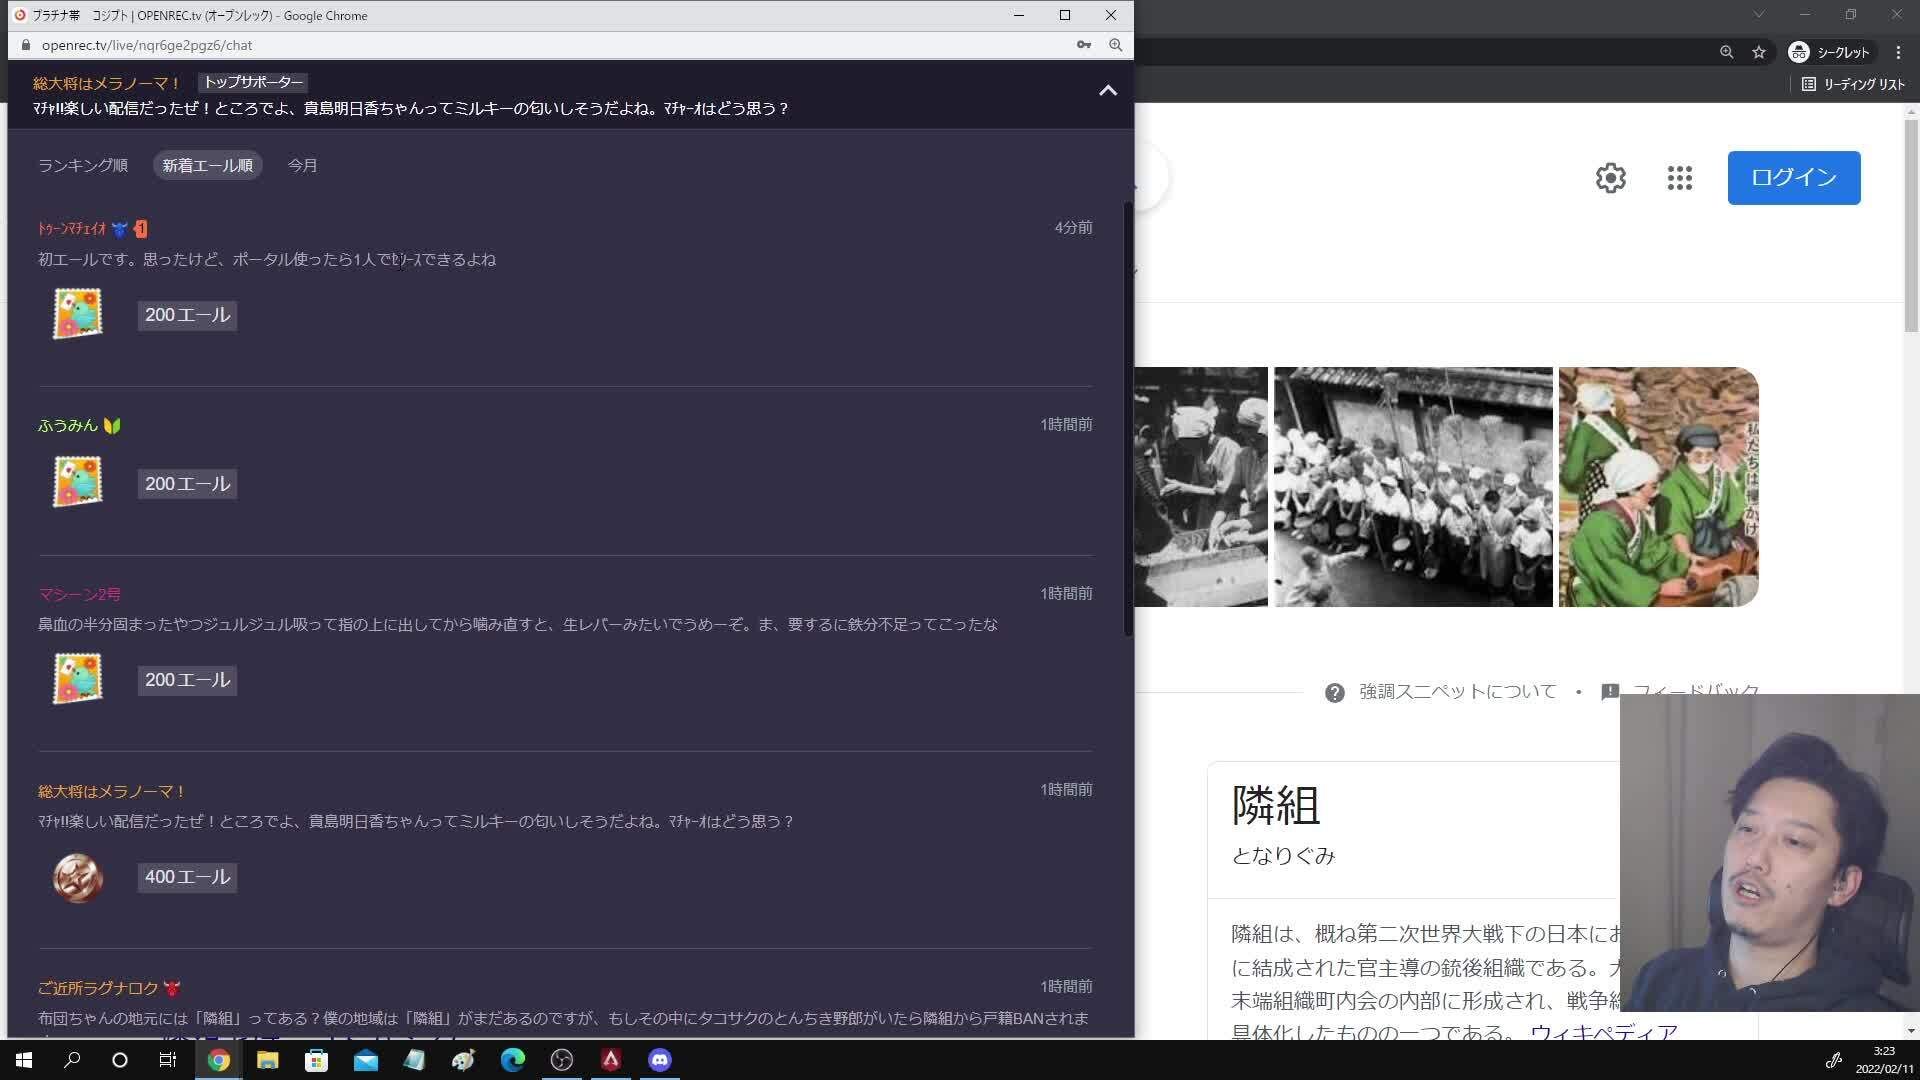Screen dimensions: 1920x1080
Task: Click the bronze medal icon beside 400 エール
Action: 78,877
